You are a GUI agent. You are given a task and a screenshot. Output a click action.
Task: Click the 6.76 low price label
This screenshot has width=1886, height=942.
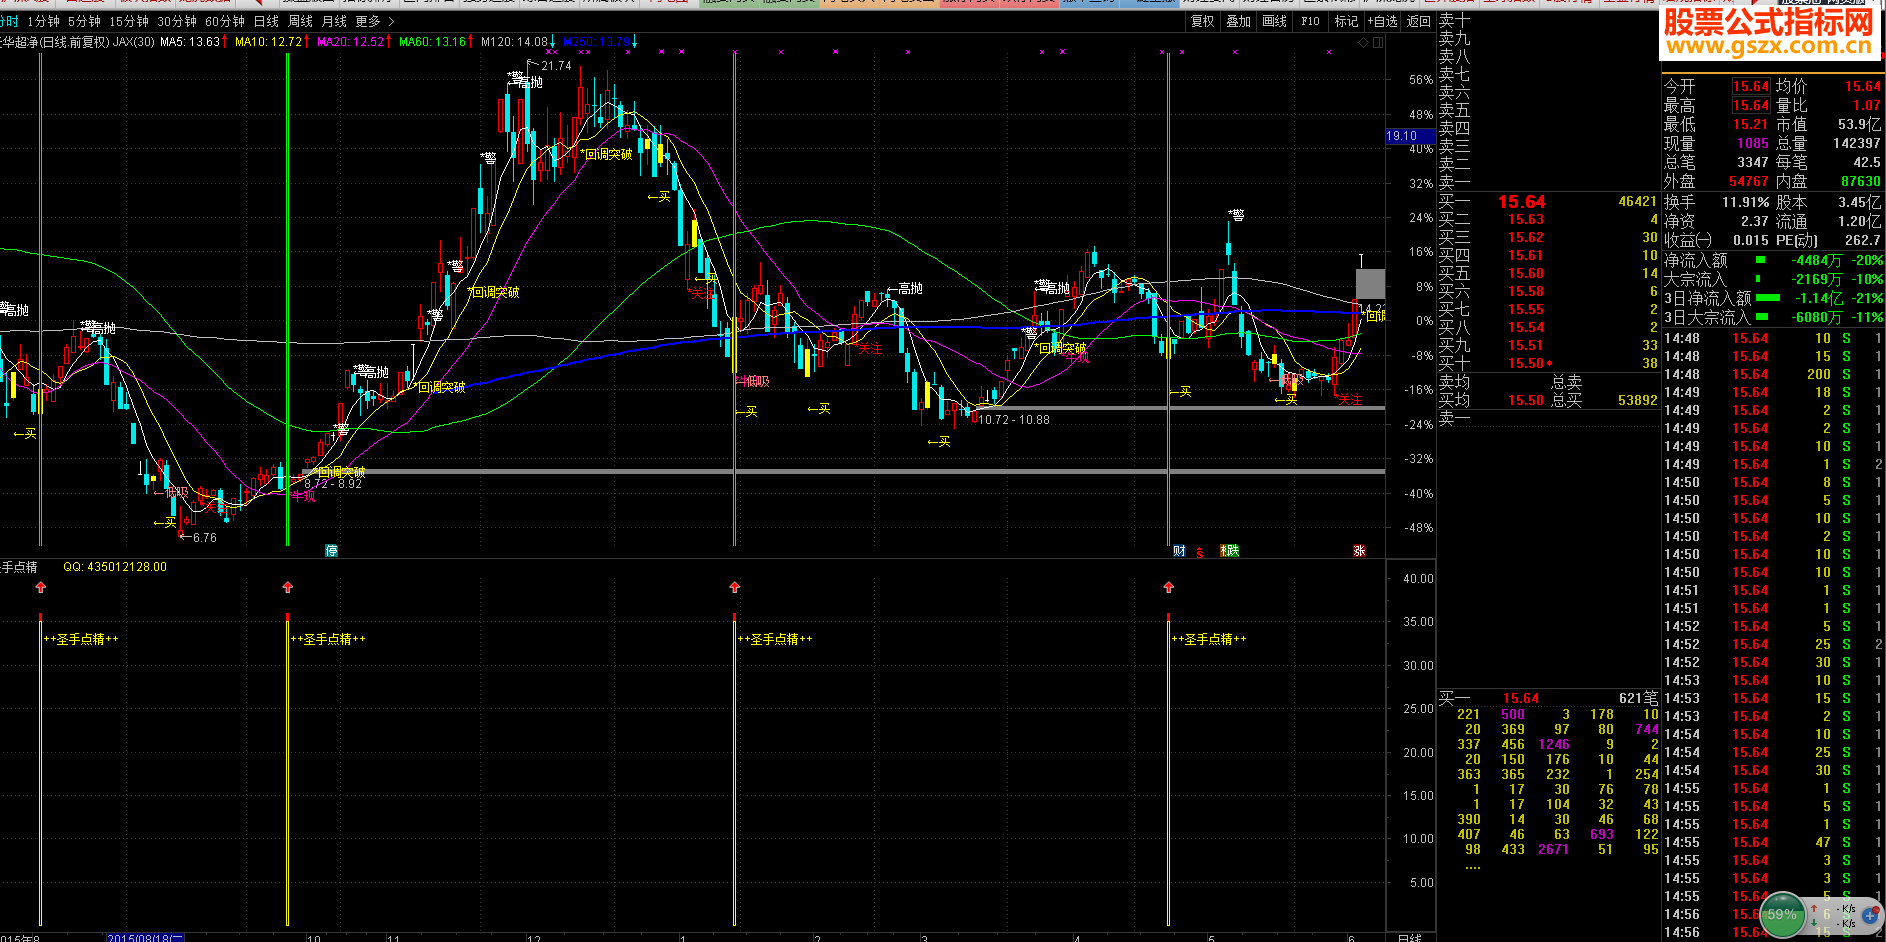204,538
